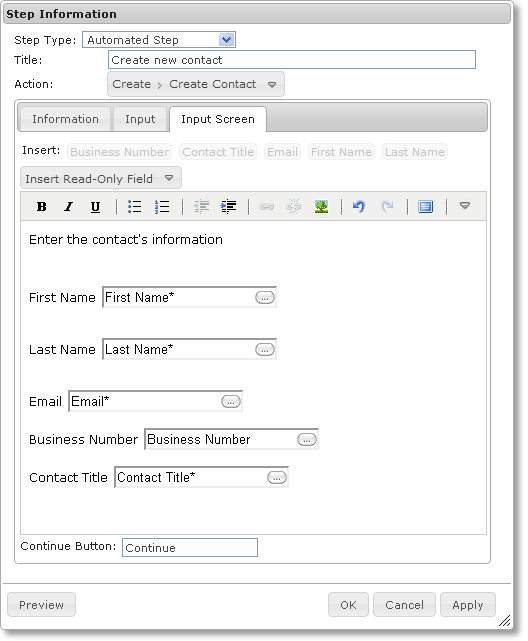Viewport: 528px width, 641px height.
Task: Undo the last edit
Action: point(358,207)
